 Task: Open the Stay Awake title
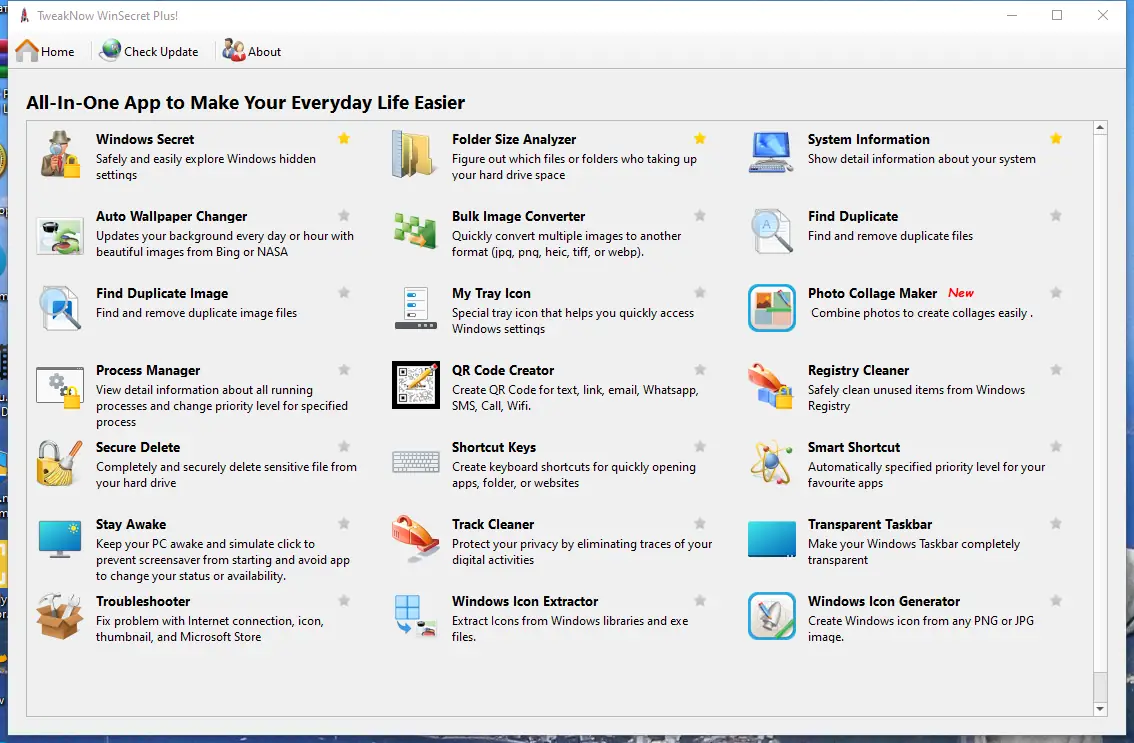click(131, 525)
